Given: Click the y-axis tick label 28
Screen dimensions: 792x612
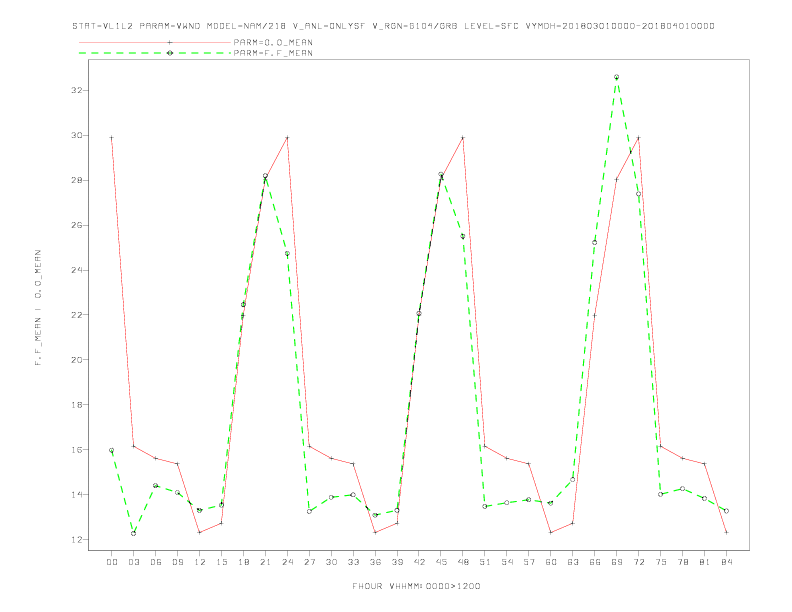Looking at the screenshot, I should click(77, 180).
